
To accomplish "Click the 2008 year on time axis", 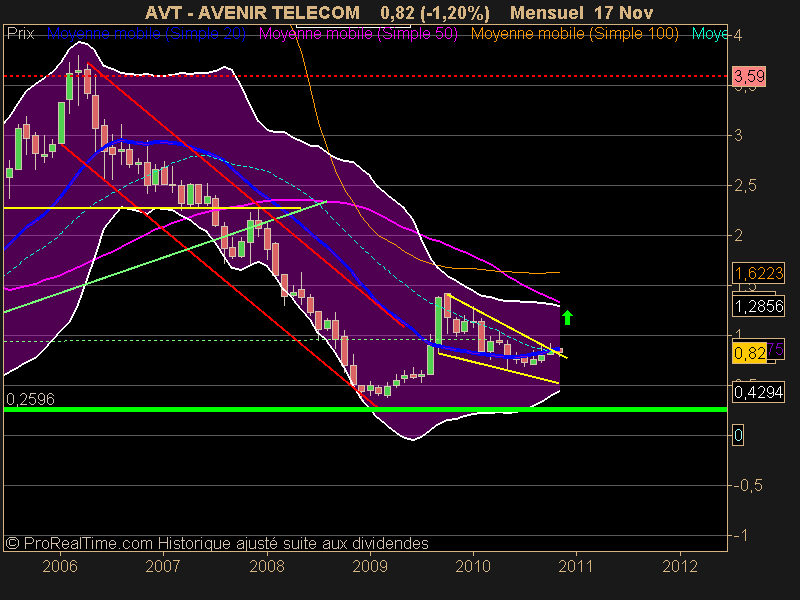I will [267, 566].
